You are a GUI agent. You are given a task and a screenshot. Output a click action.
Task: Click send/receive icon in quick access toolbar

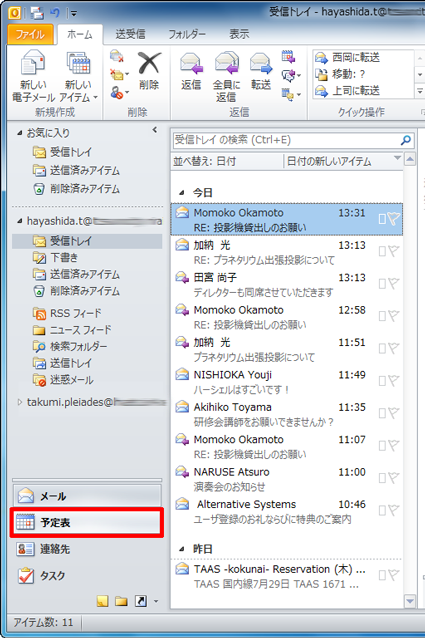tap(37, 13)
